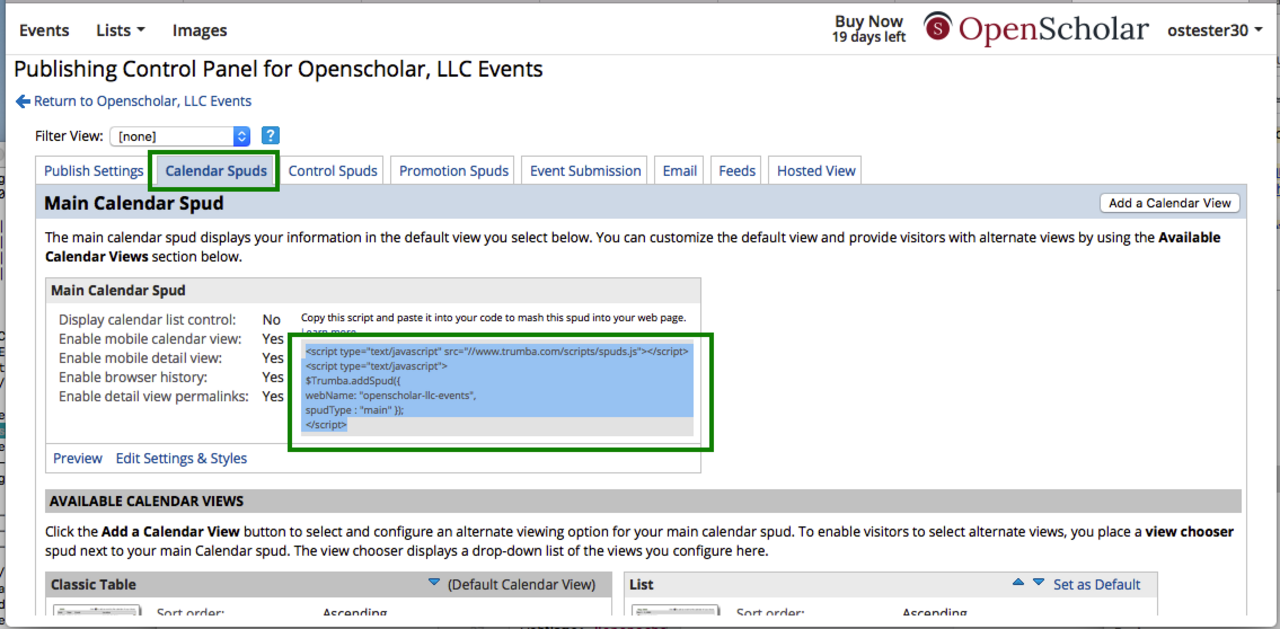The width and height of the screenshot is (1280, 629).
Task: Switch to the Control Spuds tab
Action: pos(333,171)
